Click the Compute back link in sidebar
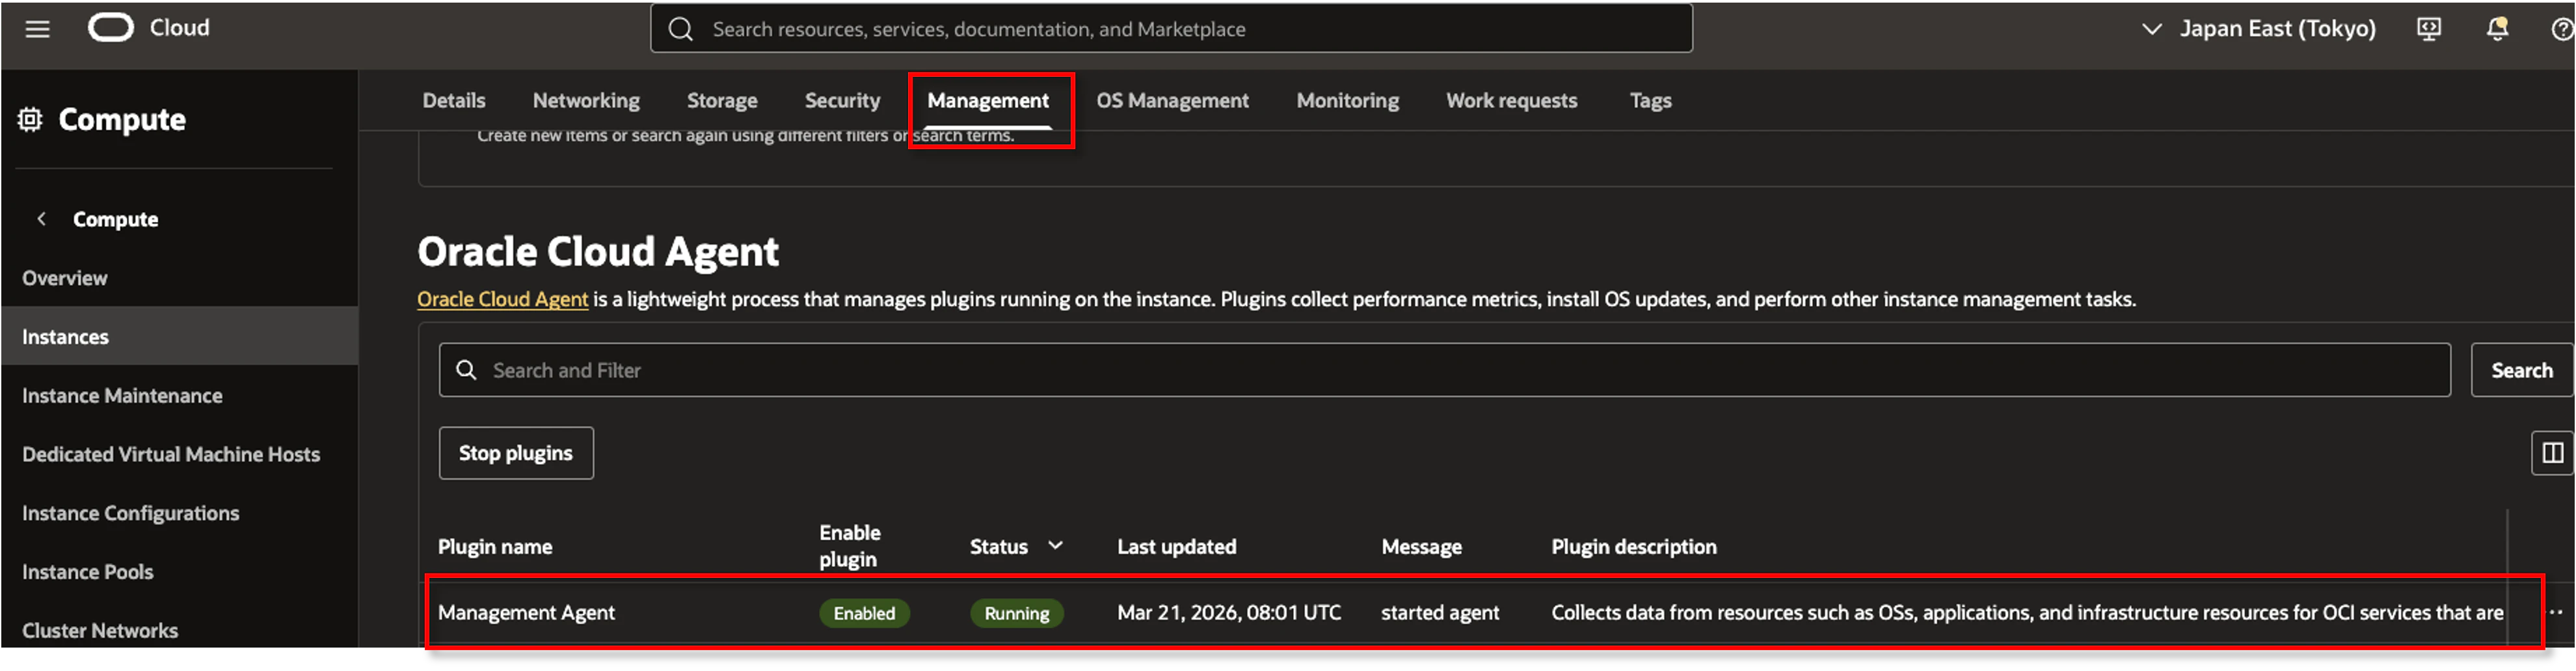This screenshot has width=2576, height=671. tap(115, 219)
